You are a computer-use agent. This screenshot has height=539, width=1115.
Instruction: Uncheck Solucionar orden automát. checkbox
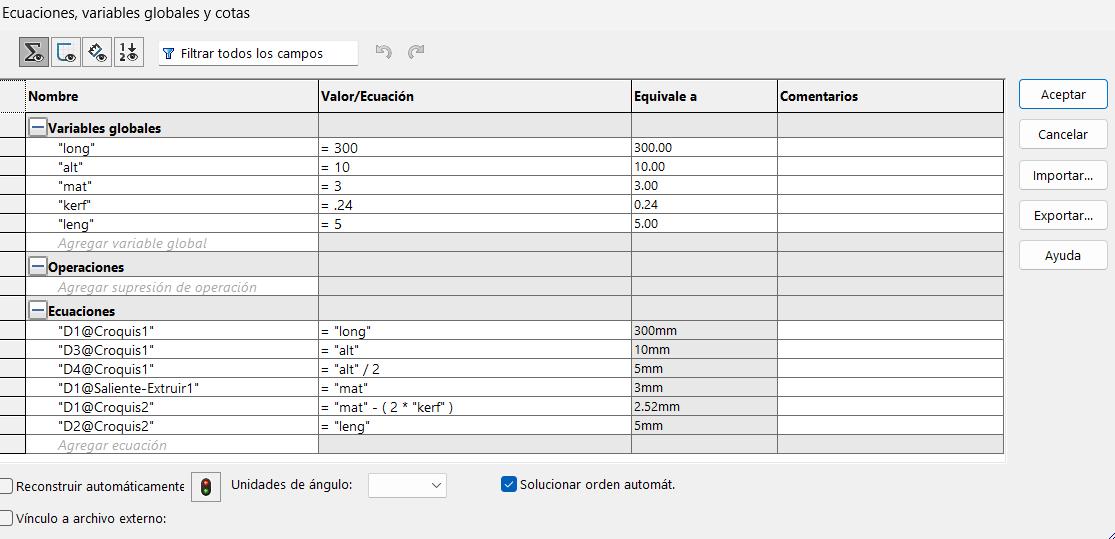click(x=508, y=484)
